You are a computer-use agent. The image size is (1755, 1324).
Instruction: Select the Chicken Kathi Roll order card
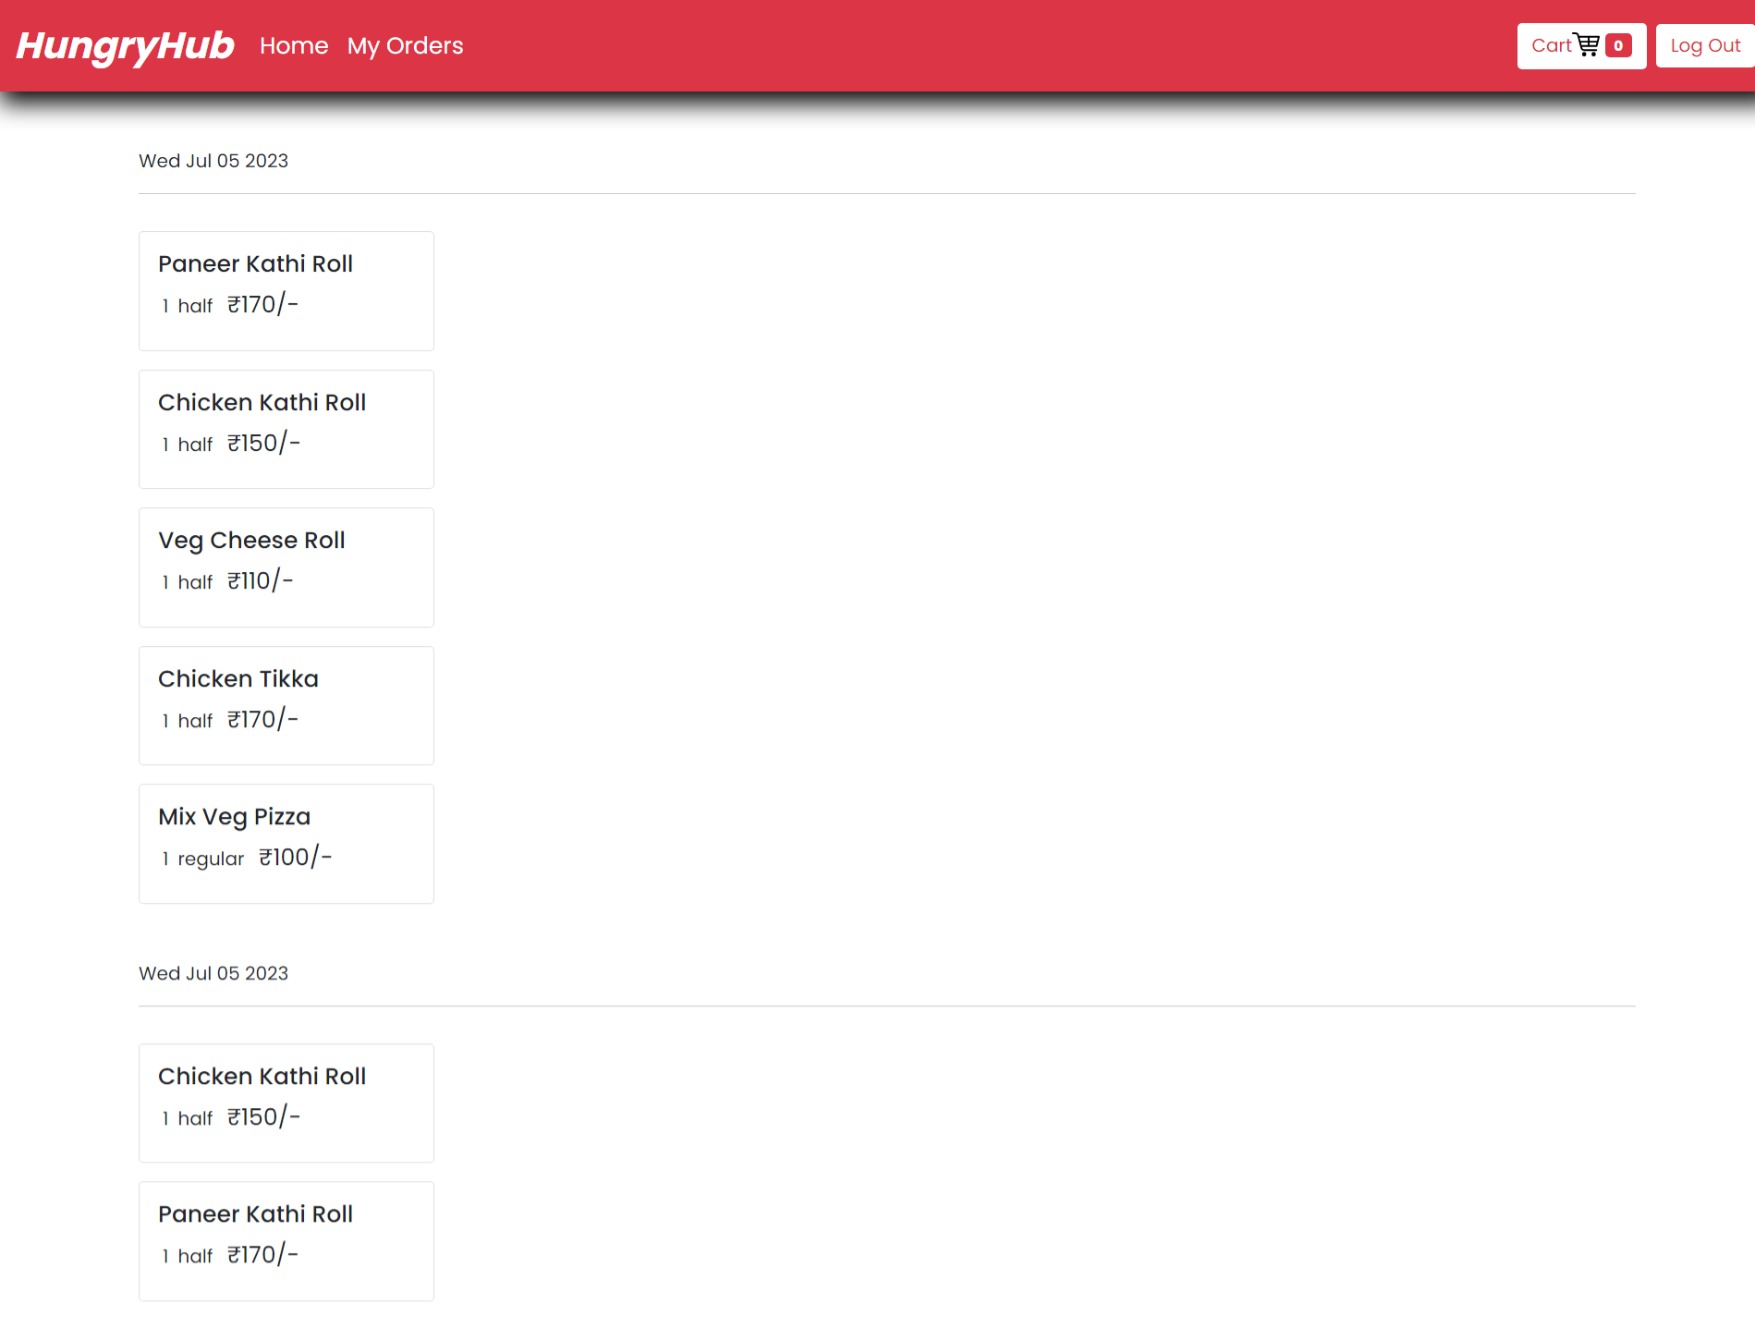pos(285,428)
